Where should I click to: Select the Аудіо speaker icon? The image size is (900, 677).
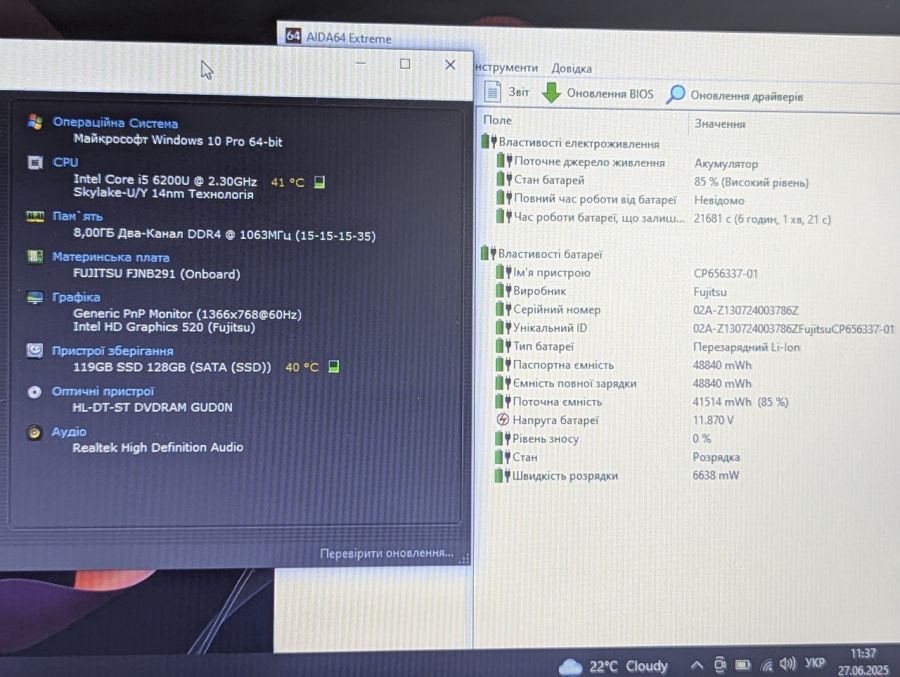pyautogui.click(x=34, y=432)
